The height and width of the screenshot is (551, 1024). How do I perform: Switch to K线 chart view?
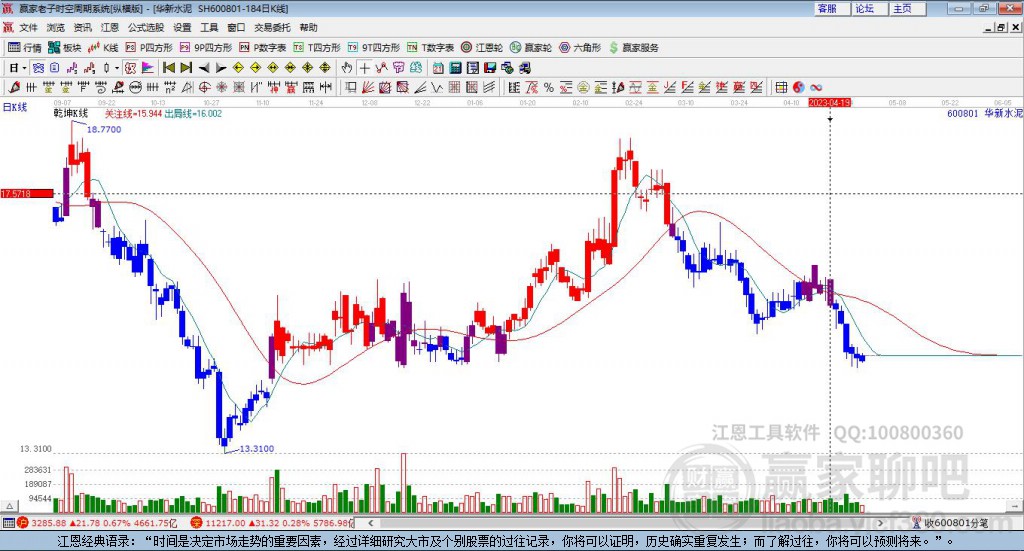pyautogui.click(x=103, y=48)
